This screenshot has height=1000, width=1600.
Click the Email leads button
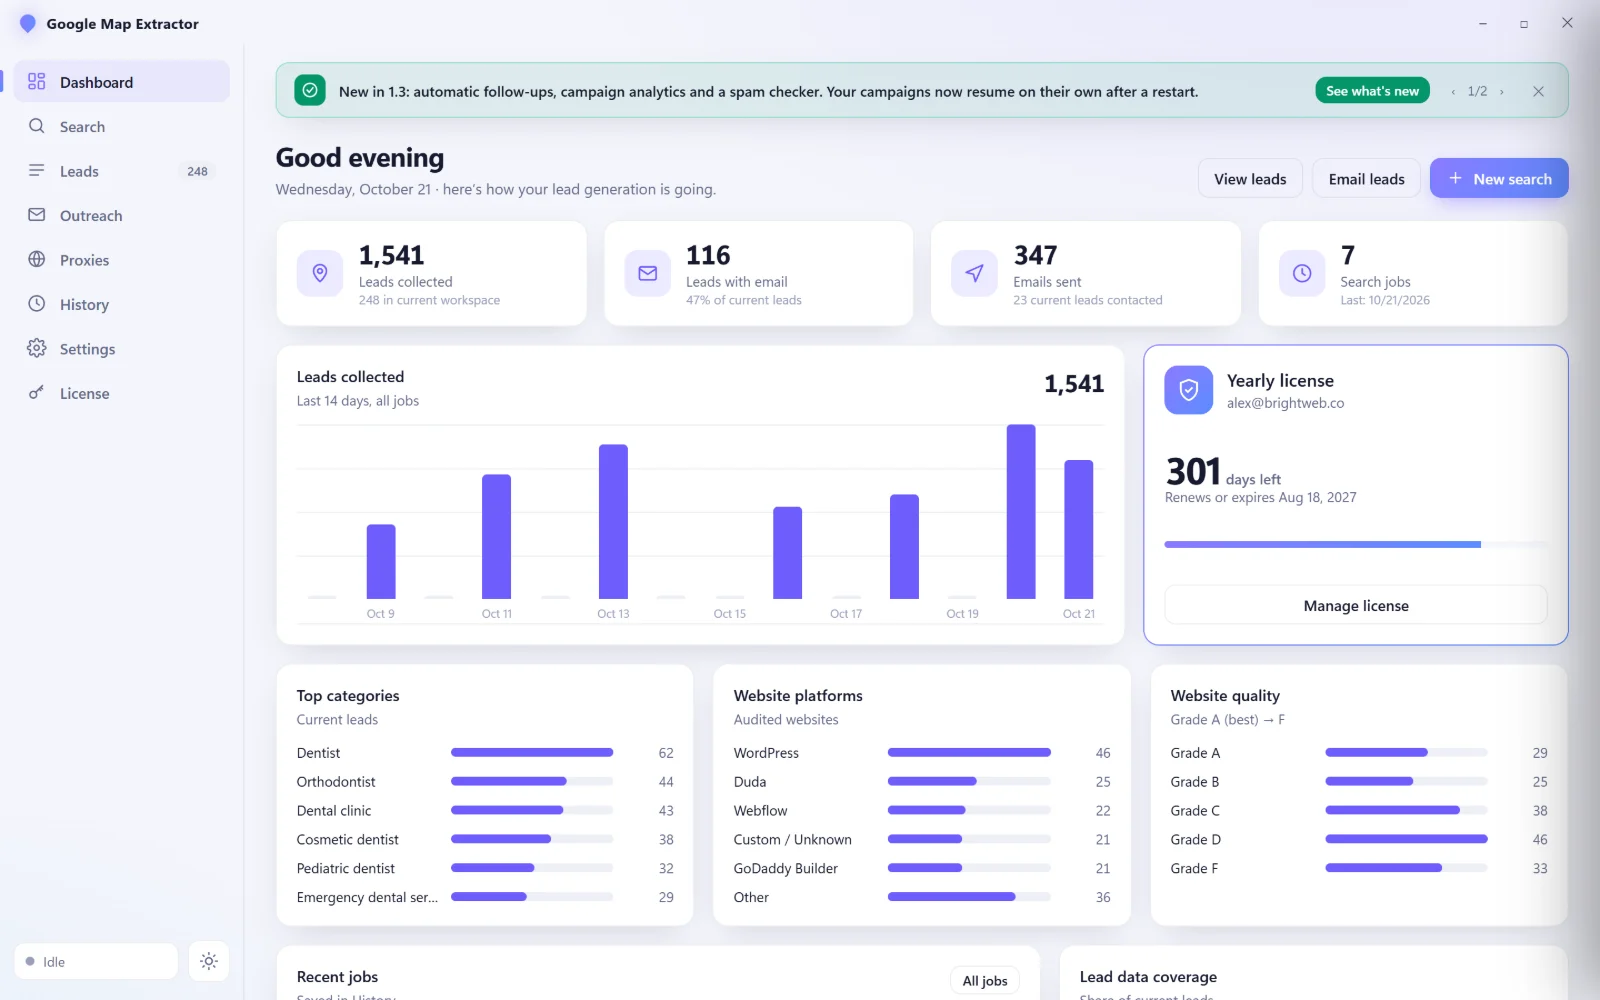coord(1366,179)
